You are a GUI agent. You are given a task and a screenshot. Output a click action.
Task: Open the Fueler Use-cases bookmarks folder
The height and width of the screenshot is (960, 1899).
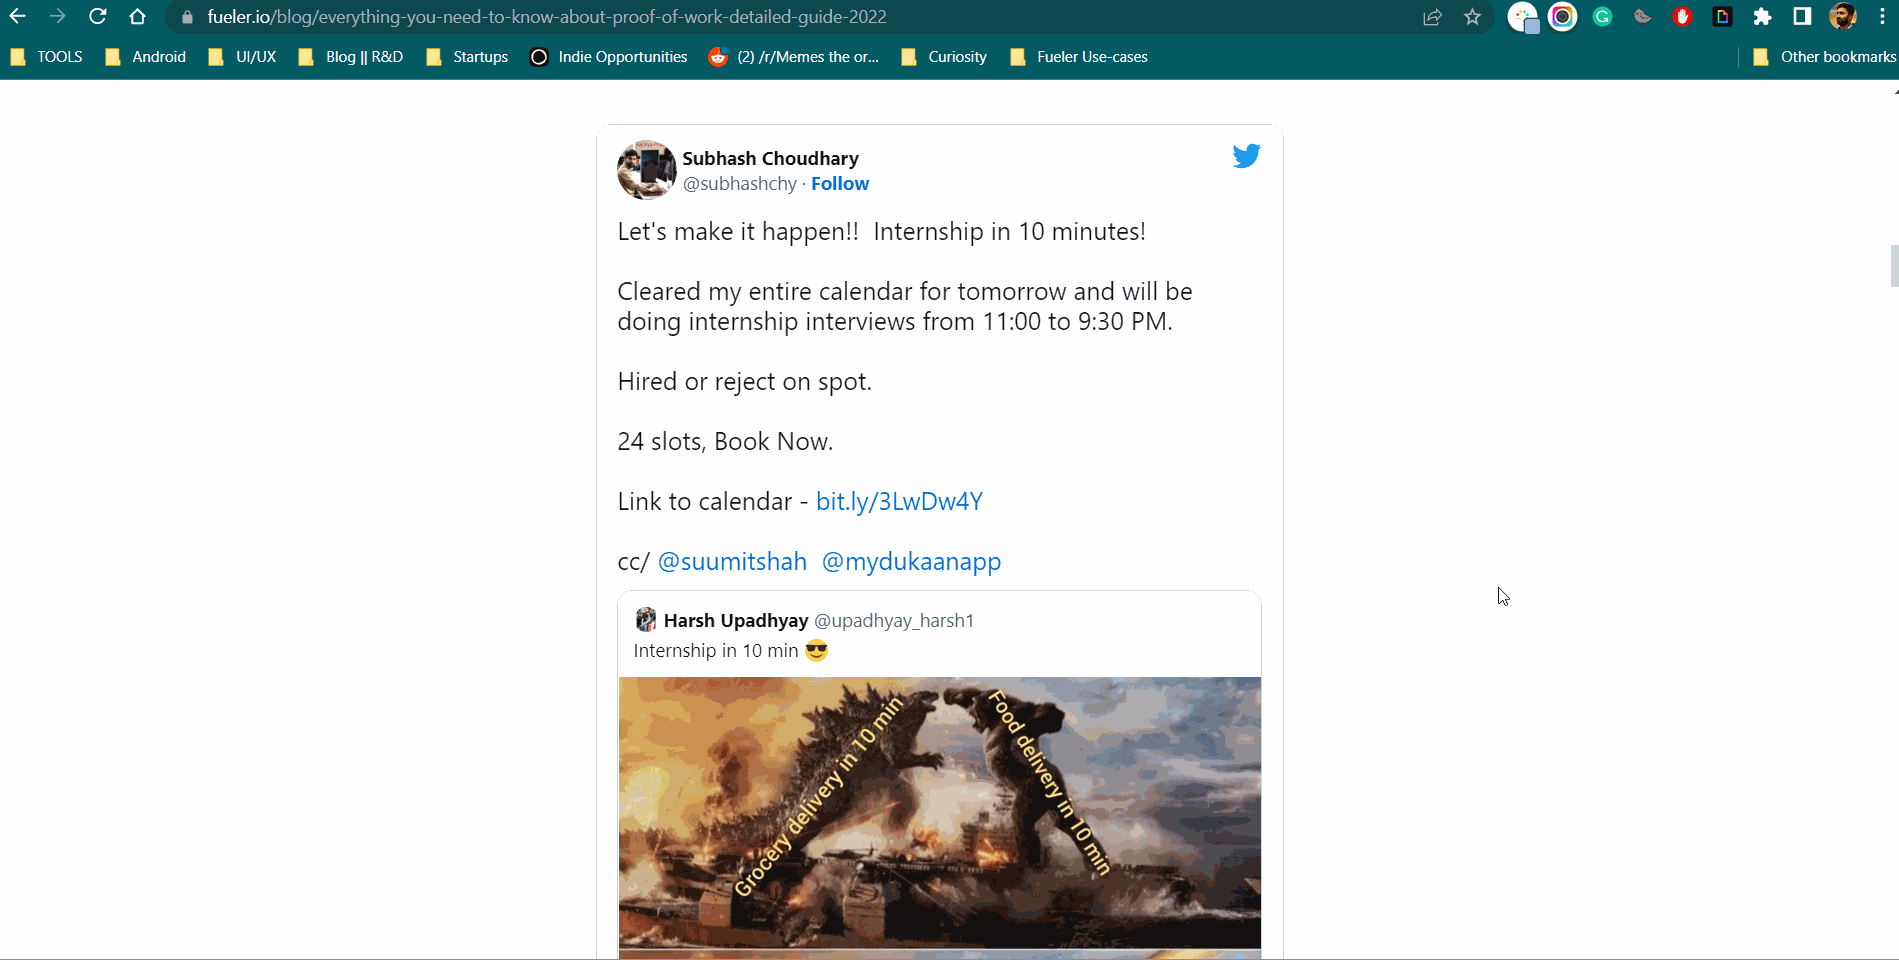(x=1078, y=57)
